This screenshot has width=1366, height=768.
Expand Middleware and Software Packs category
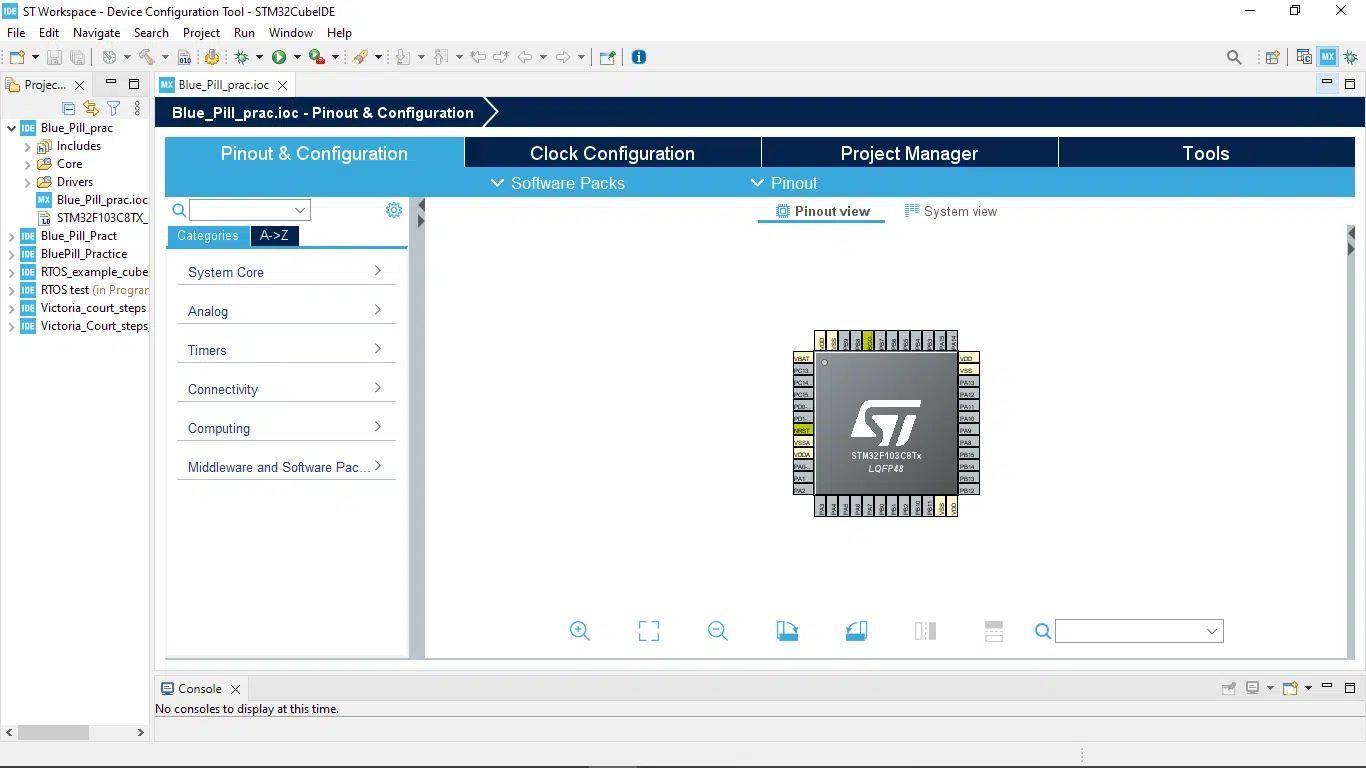tap(286, 467)
